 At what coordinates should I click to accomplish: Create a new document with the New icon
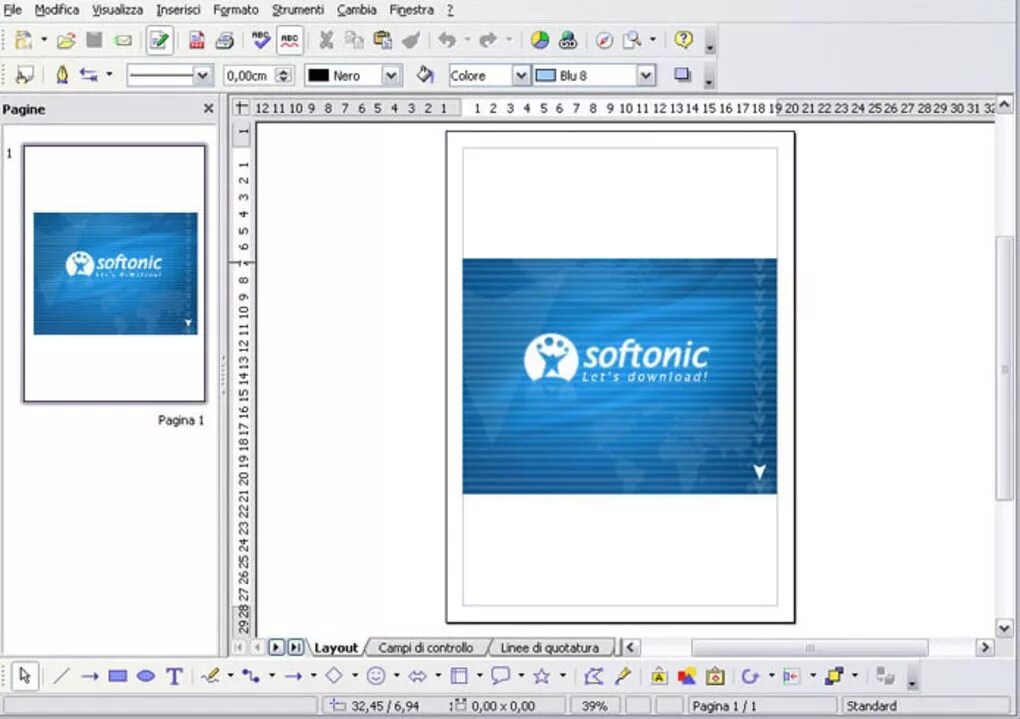tap(23, 40)
